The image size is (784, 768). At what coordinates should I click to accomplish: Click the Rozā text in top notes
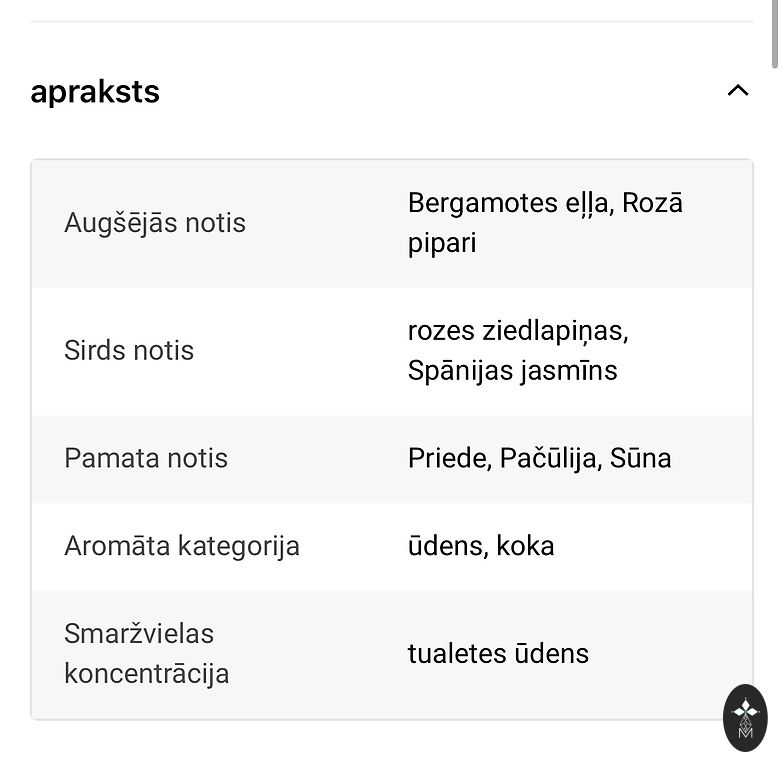652,203
